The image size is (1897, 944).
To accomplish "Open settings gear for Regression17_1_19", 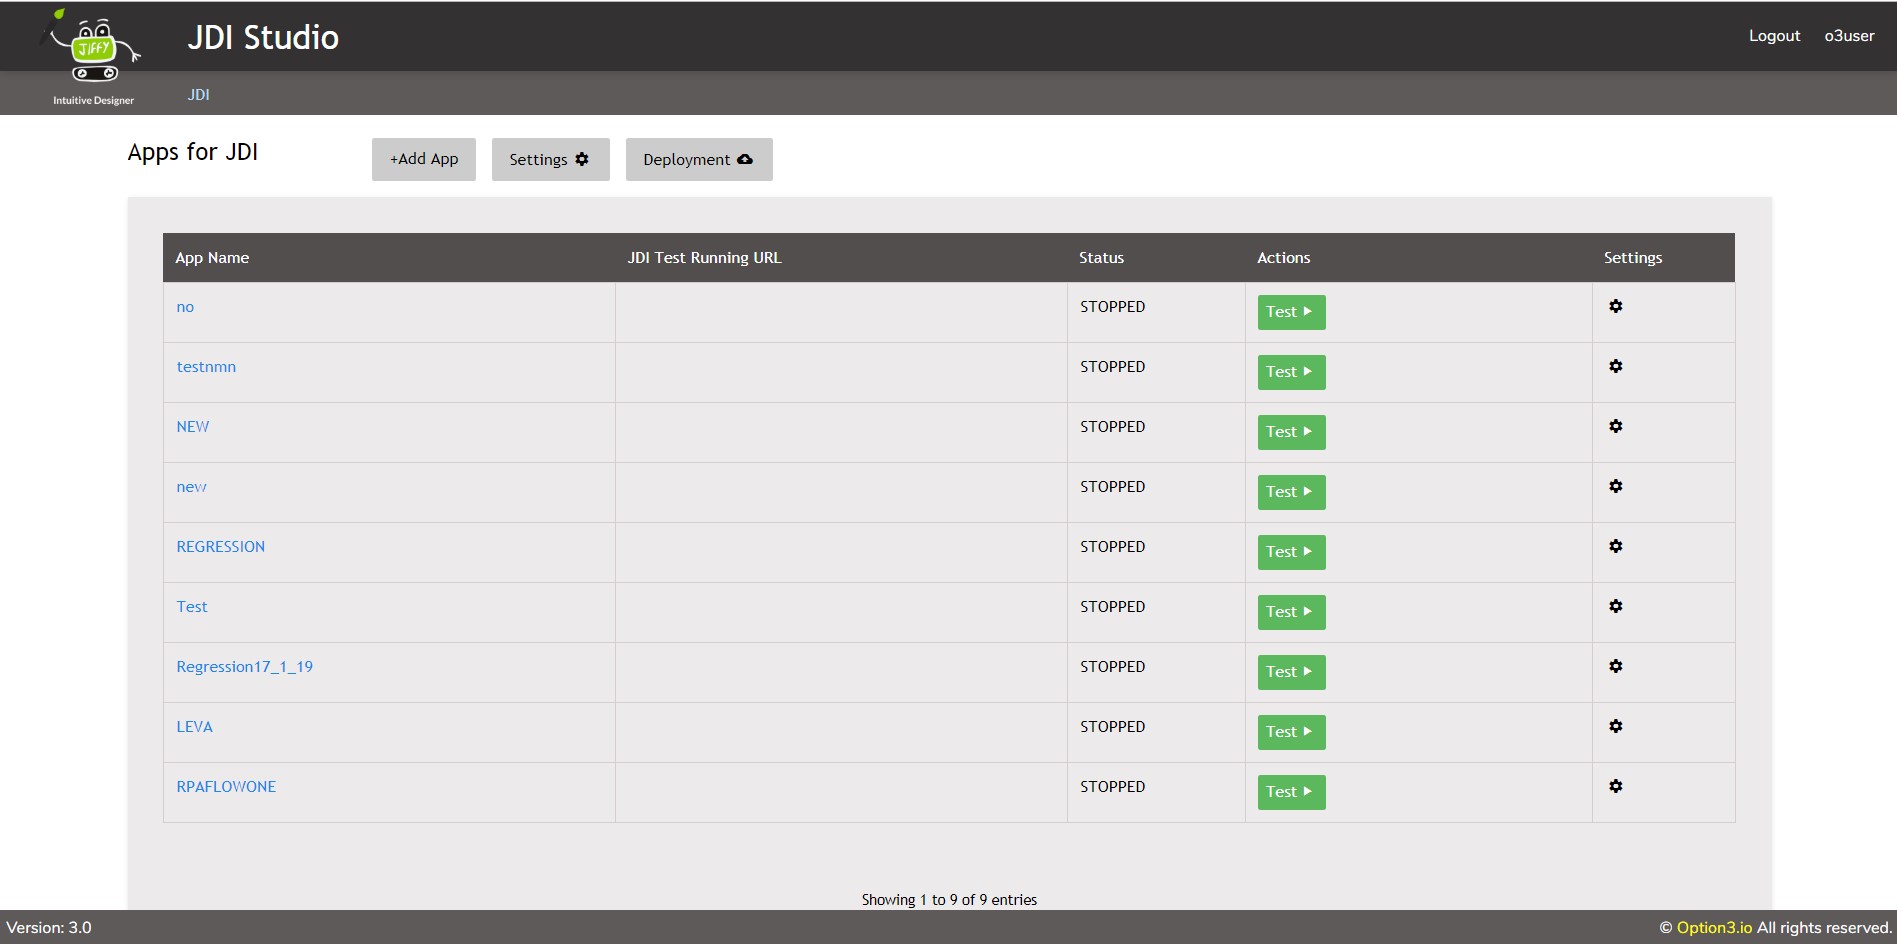I will [x=1615, y=666].
